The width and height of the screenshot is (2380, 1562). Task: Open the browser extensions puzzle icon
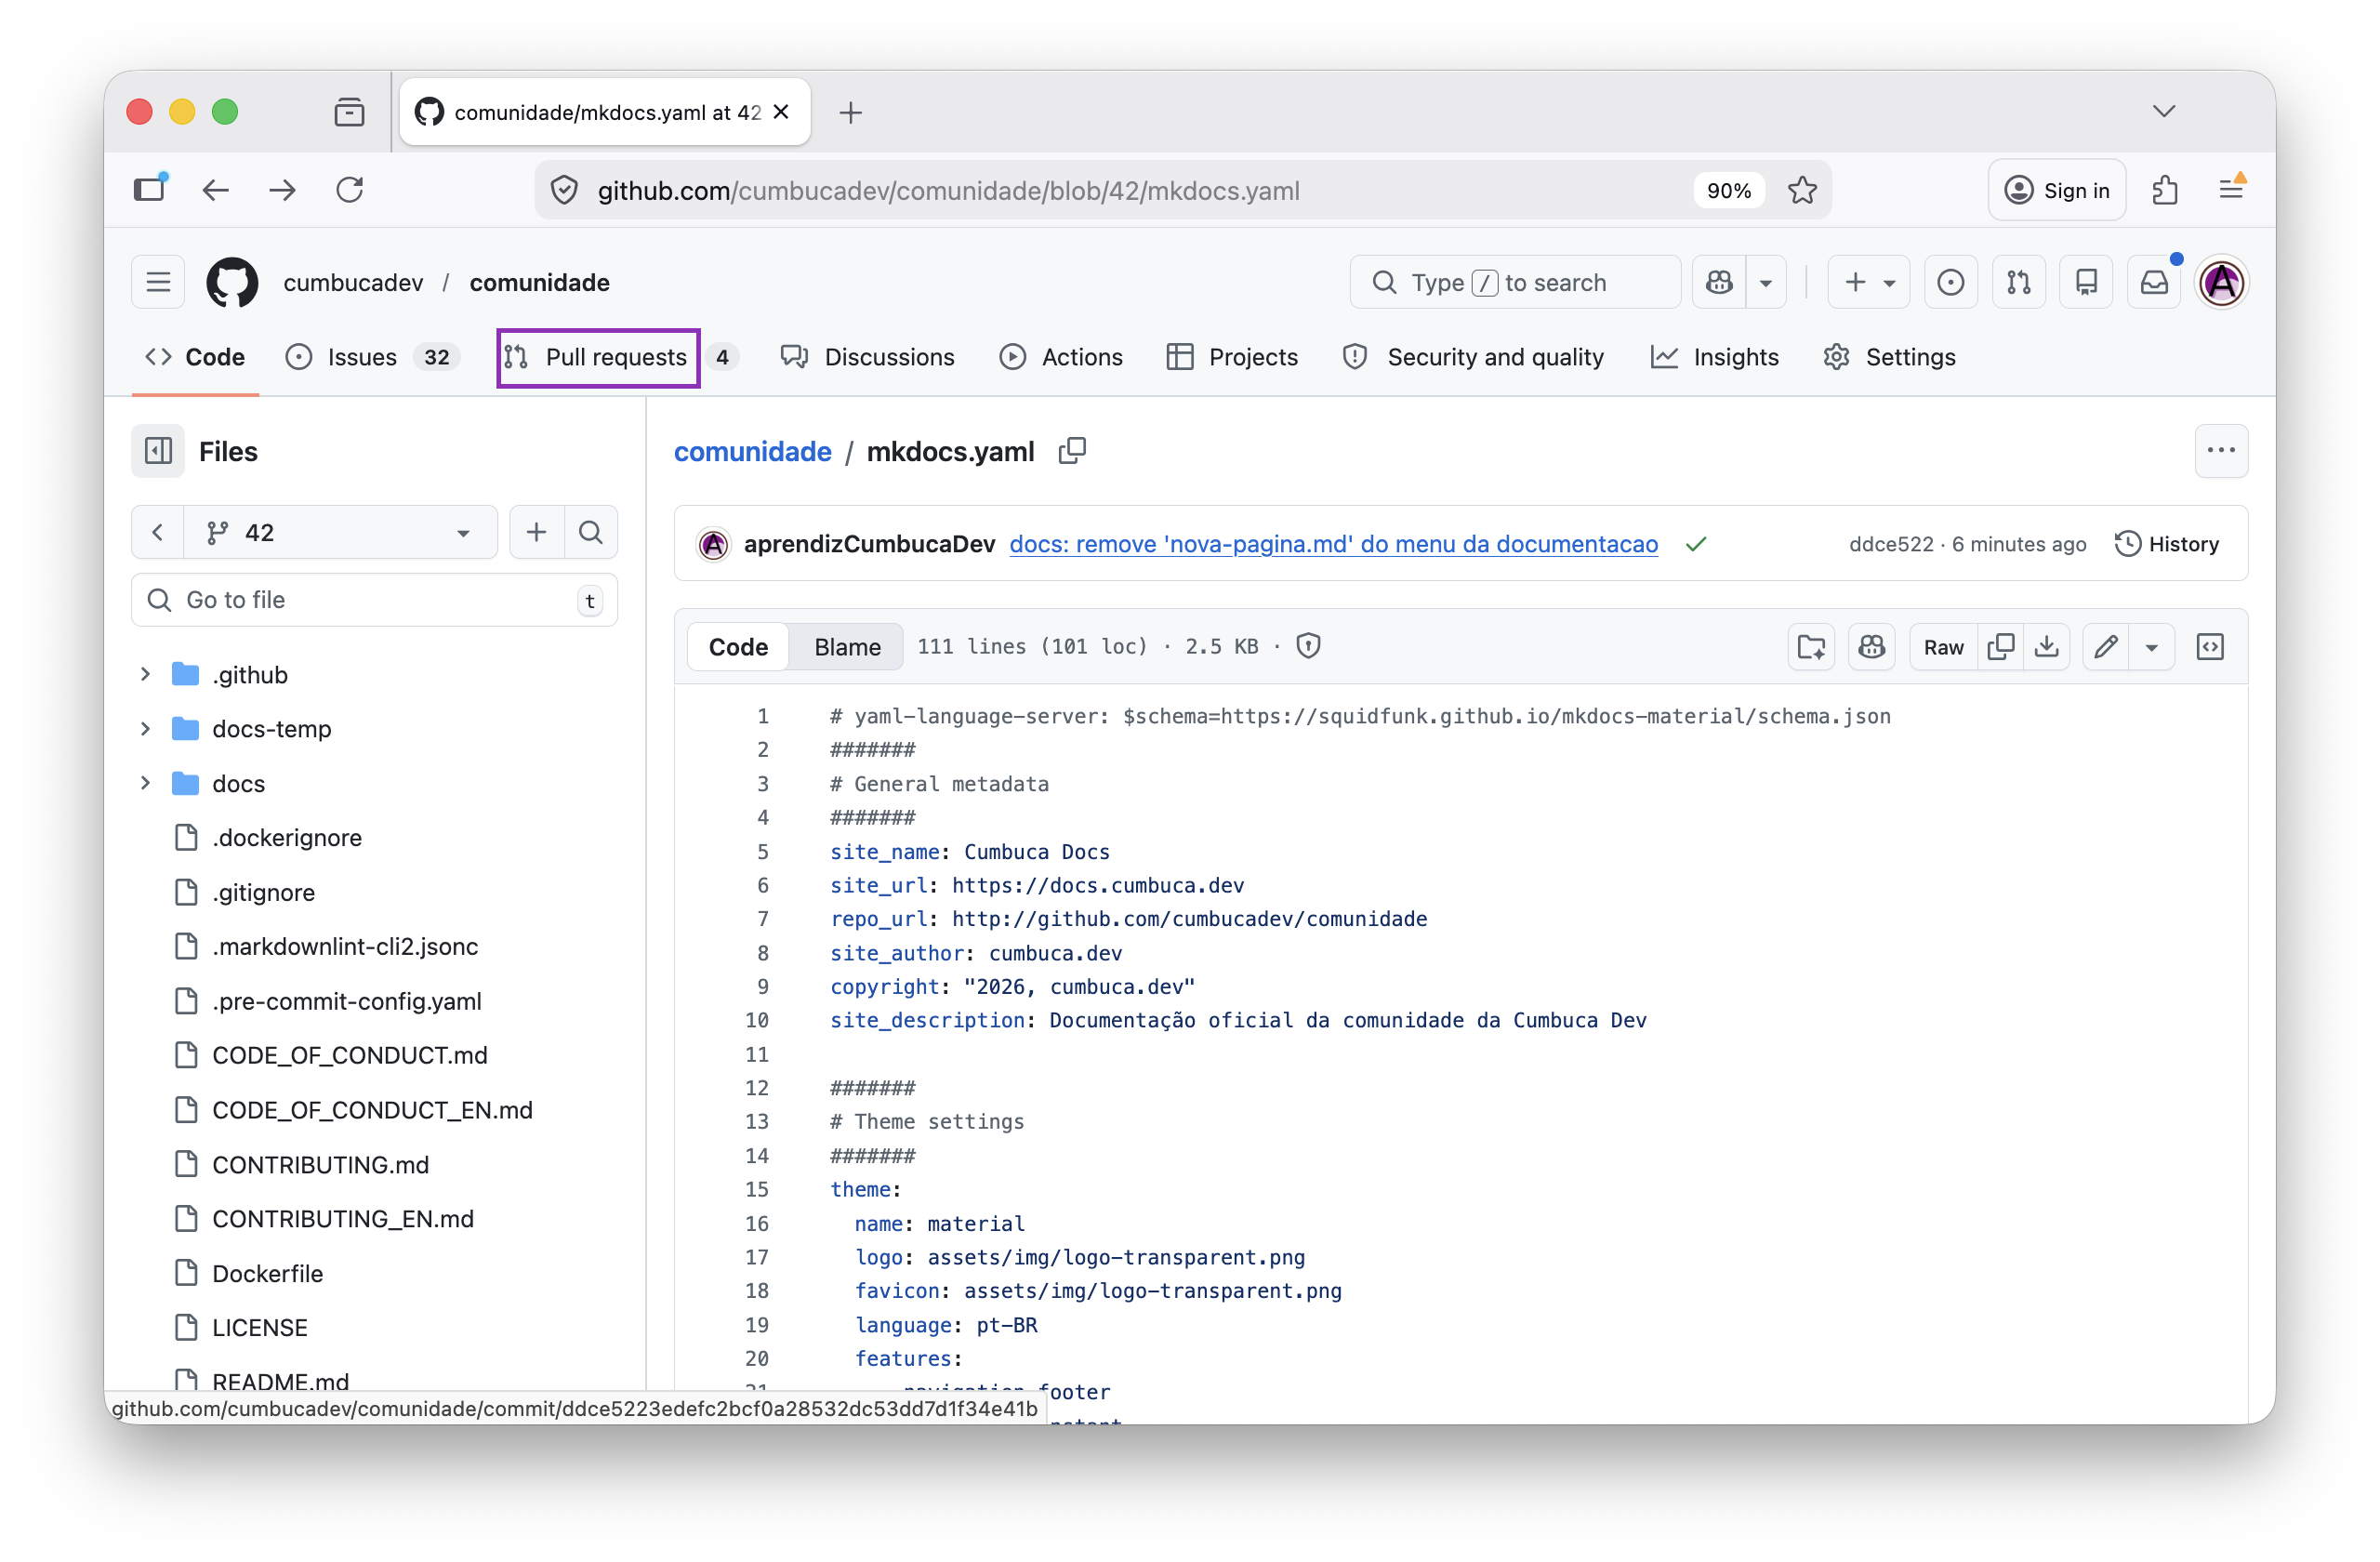point(2165,190)
